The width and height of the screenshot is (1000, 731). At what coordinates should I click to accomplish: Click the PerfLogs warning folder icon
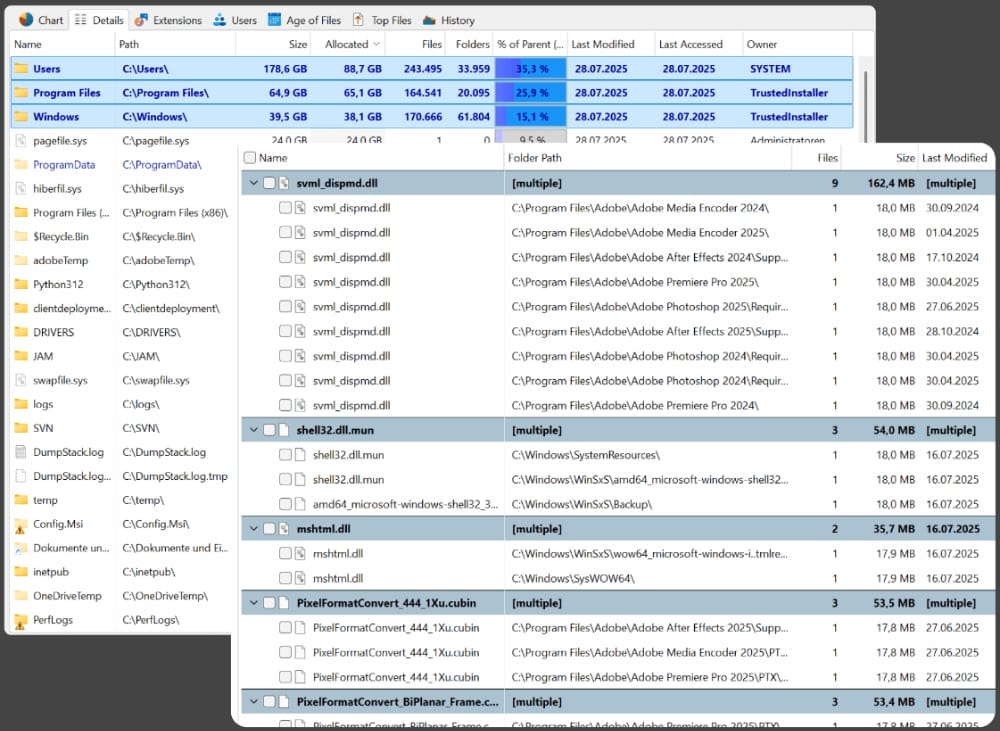(x=21, y=621)
